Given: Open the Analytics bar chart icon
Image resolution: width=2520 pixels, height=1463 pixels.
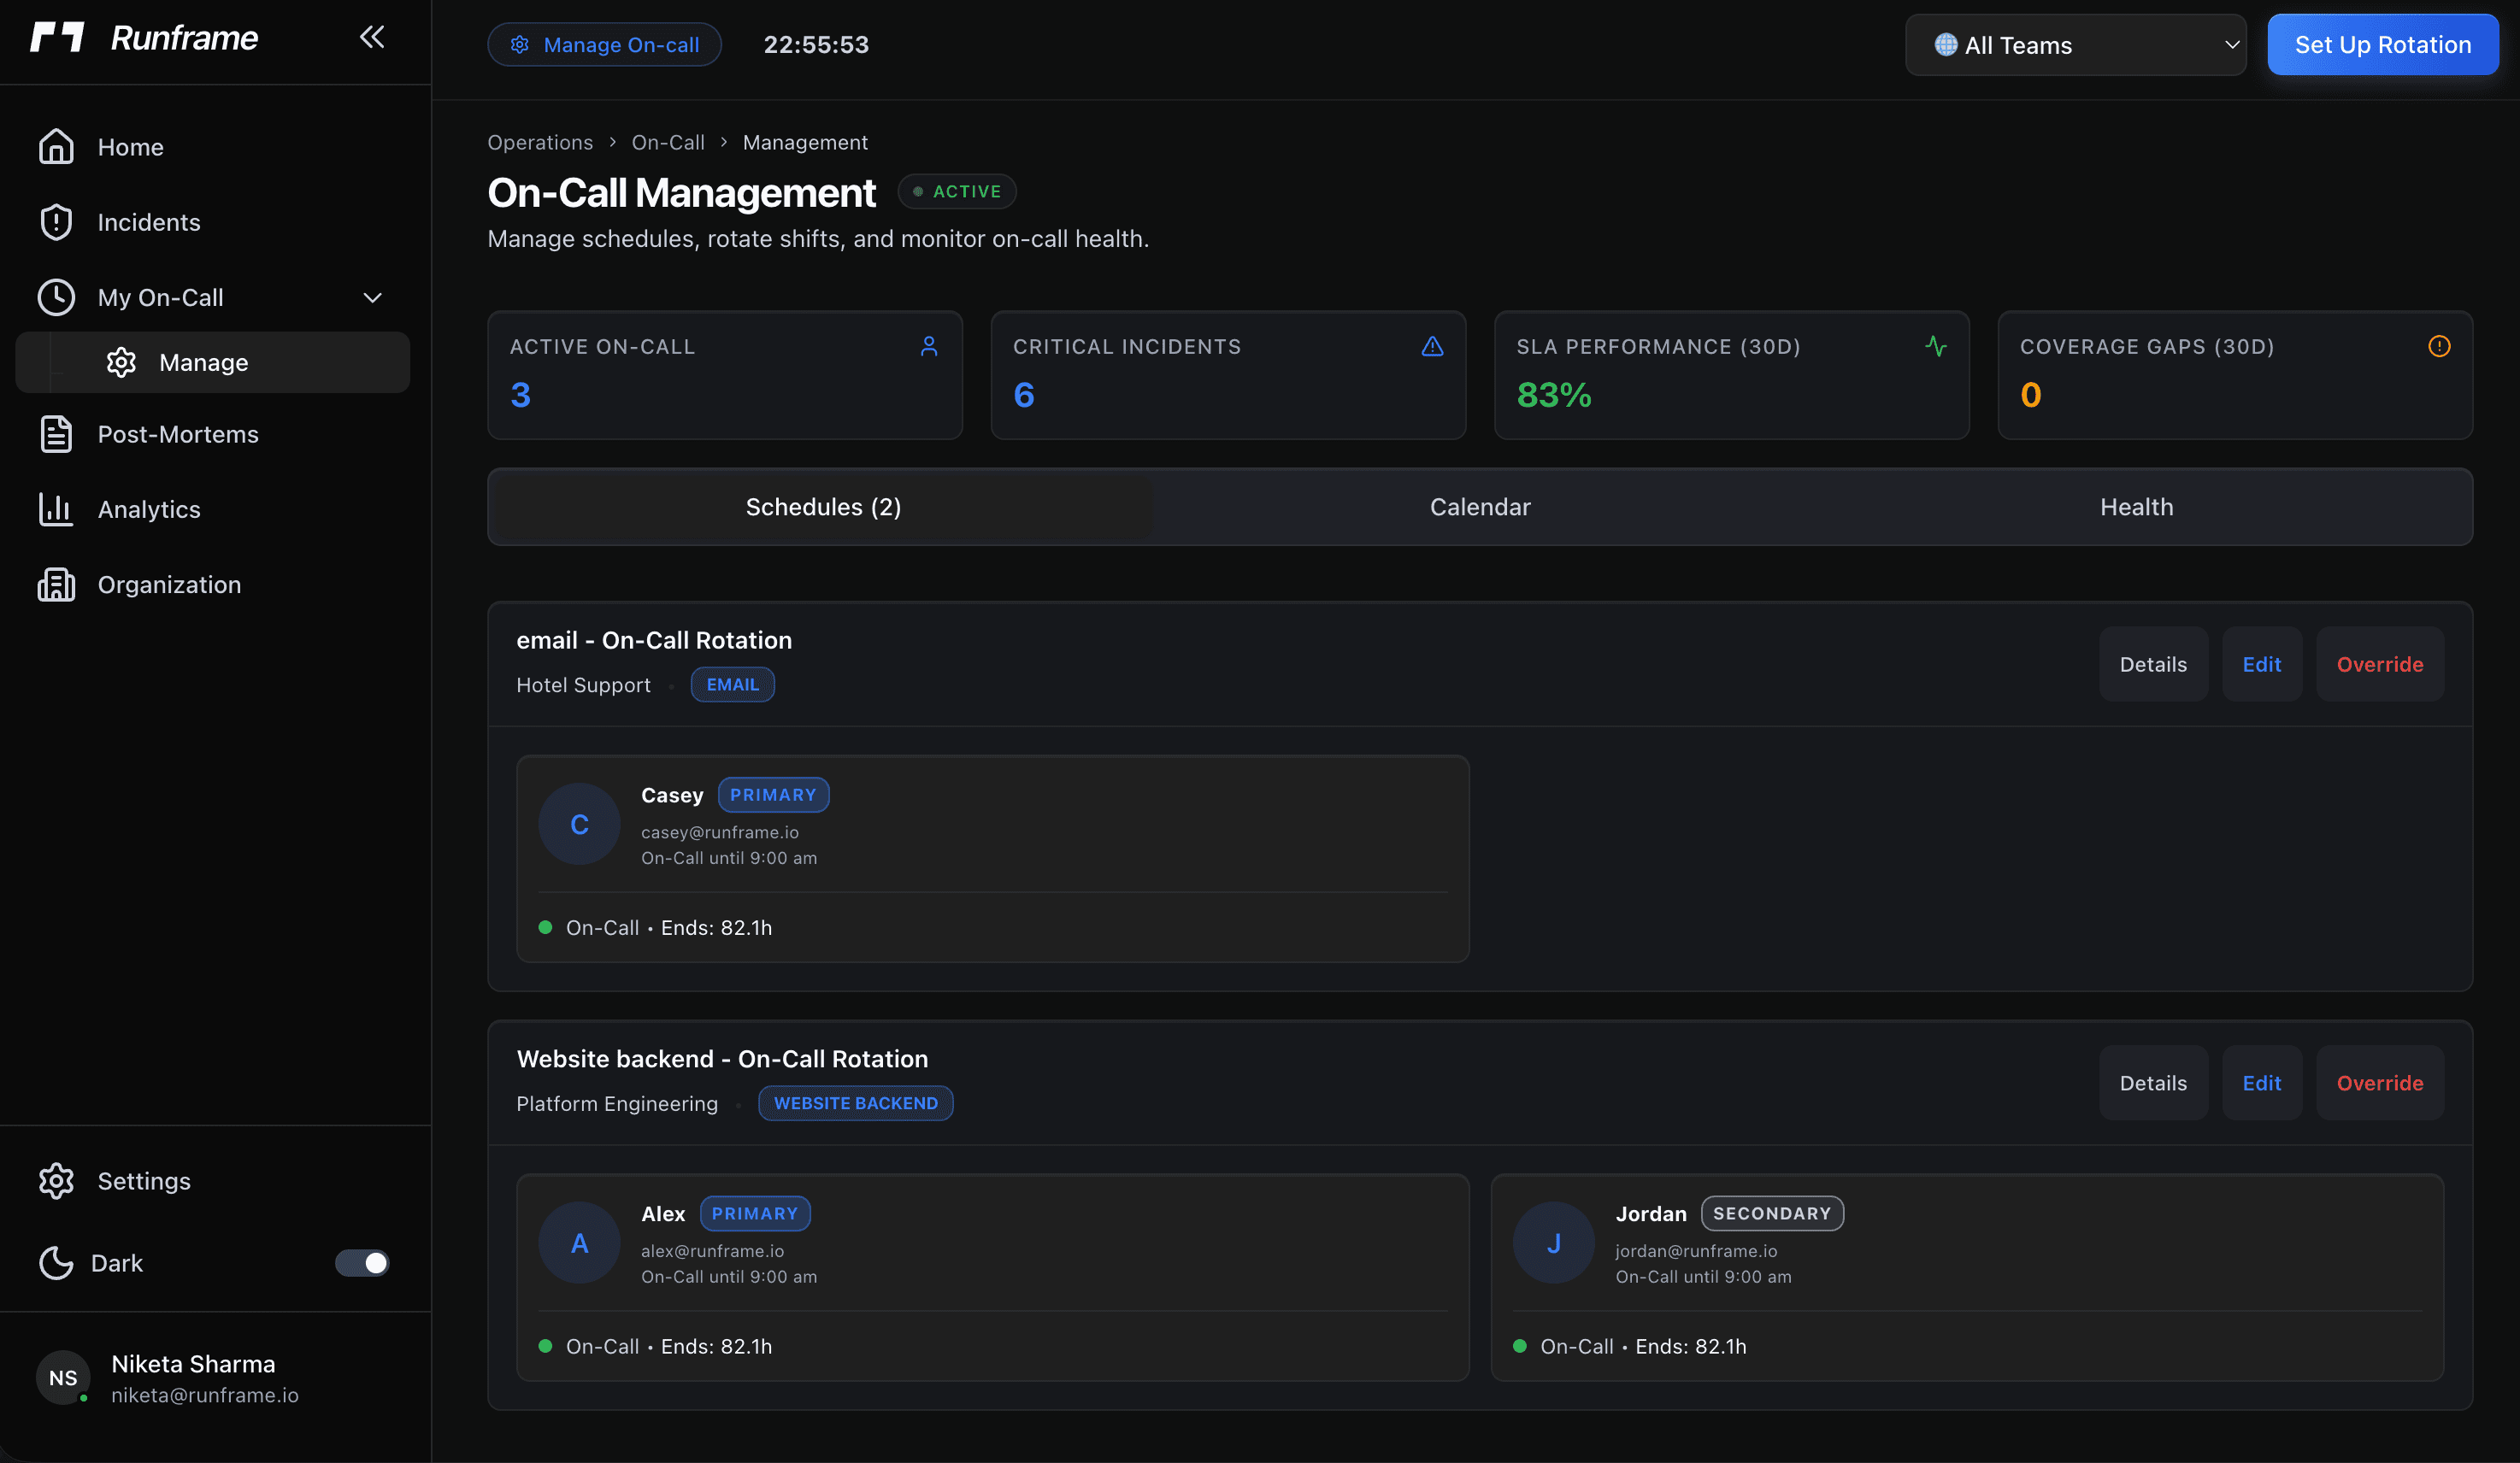Looking at the screenshot, I should coord(56,509).
